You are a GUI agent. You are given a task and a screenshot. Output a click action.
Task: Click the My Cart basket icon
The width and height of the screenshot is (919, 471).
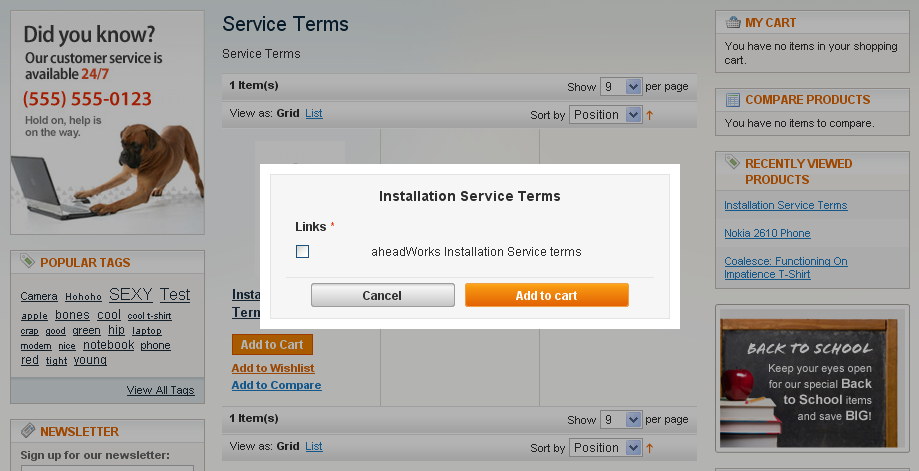(x=733, y=22)
